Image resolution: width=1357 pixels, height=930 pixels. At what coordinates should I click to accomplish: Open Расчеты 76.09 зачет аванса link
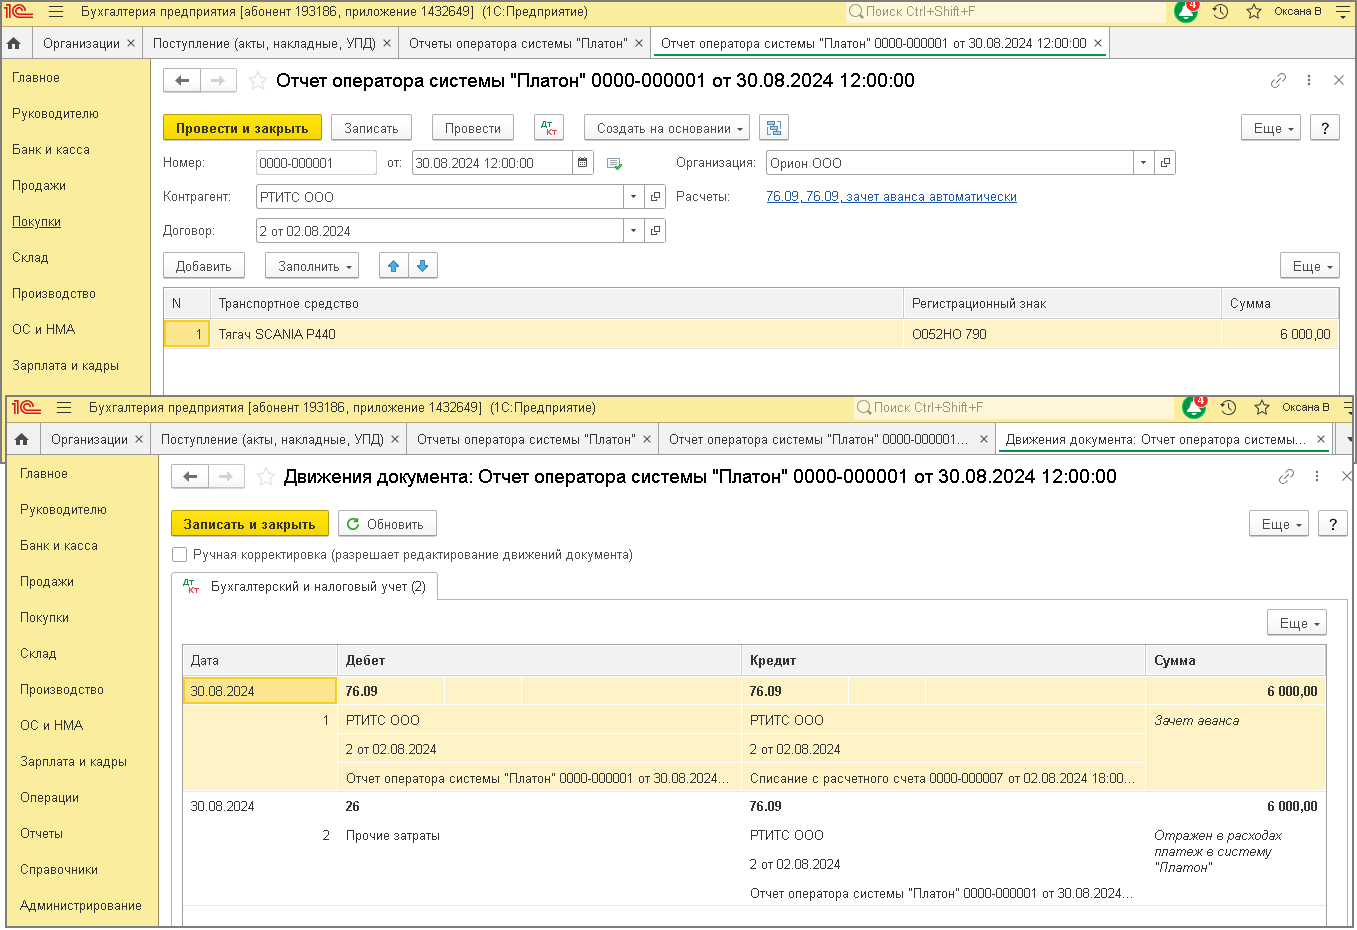[891, 197]
